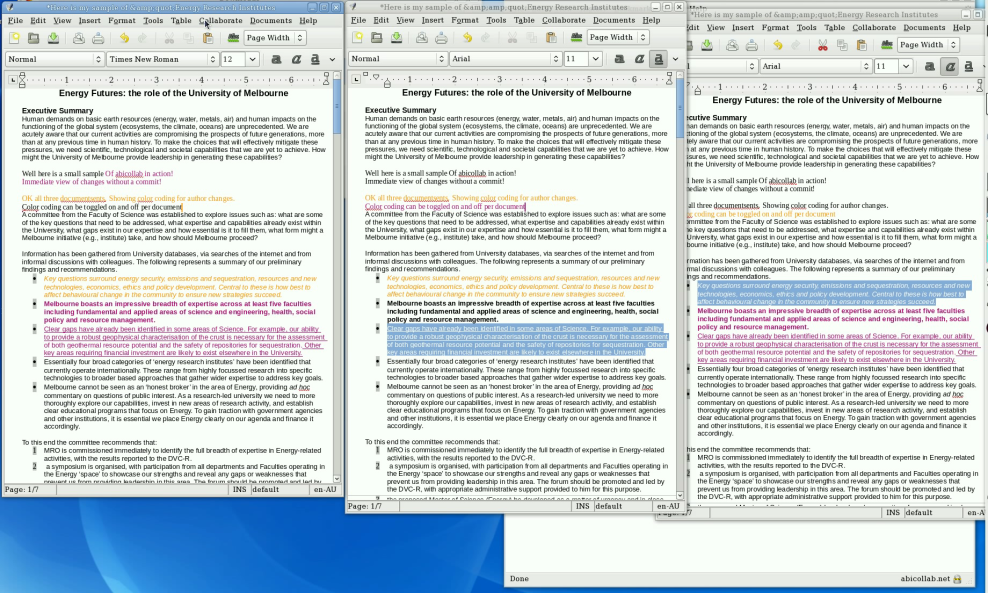Open the Table menu in the left window
Screen dimensions: 988x593
tap(181, 21)
